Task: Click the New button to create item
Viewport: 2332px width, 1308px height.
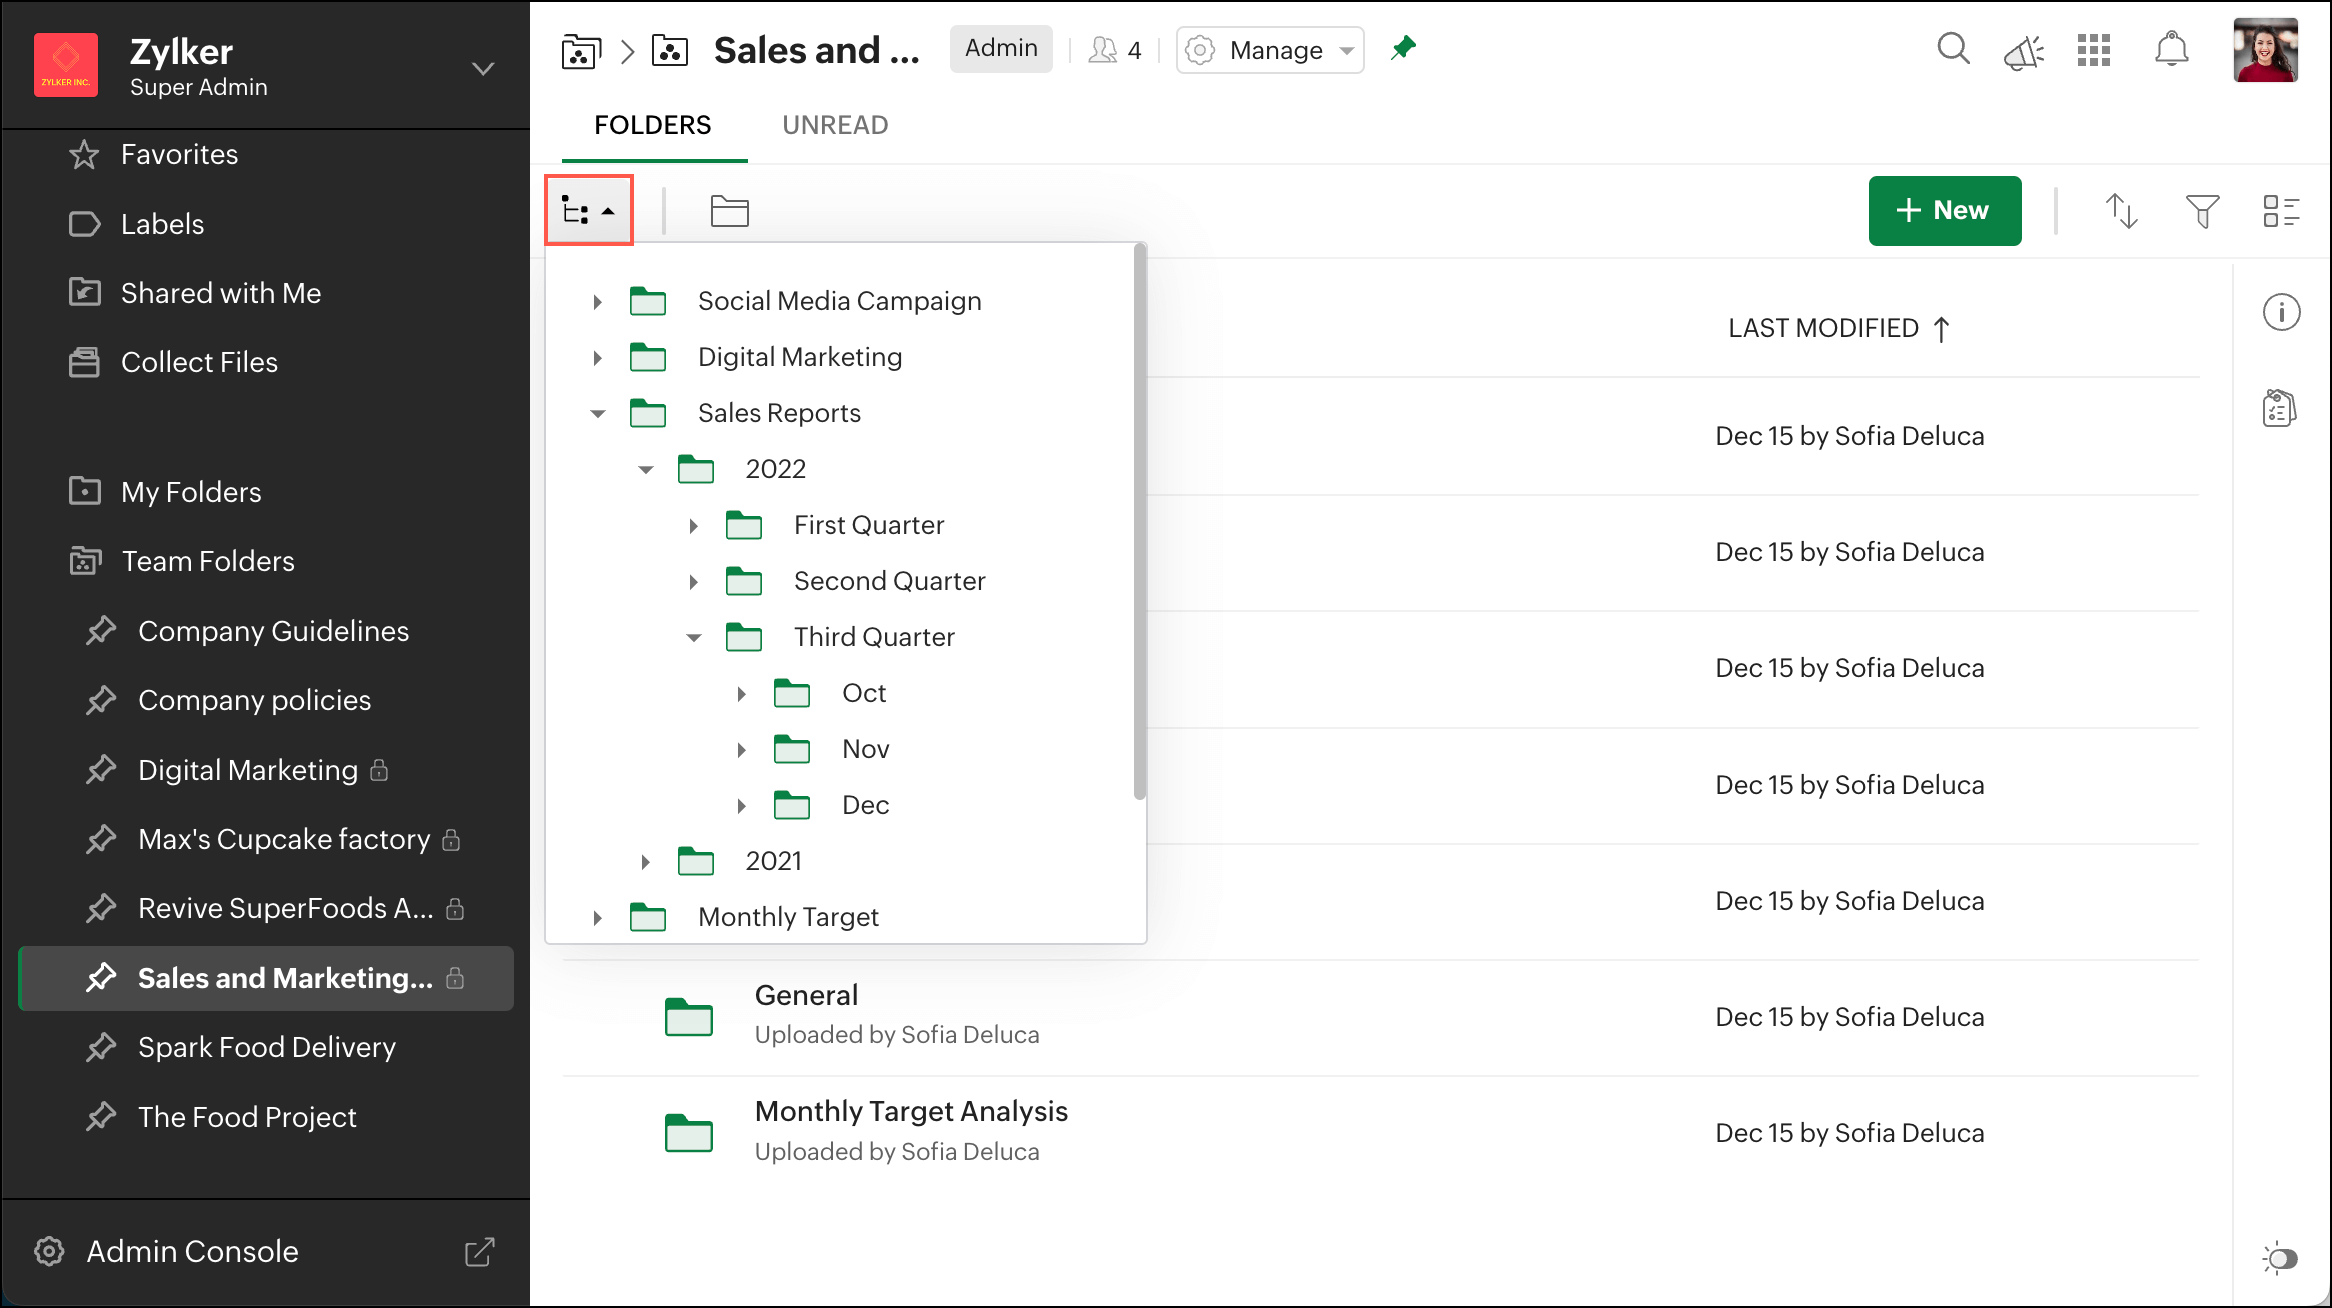Action: pyautogui.click(x=1943, y=210)
